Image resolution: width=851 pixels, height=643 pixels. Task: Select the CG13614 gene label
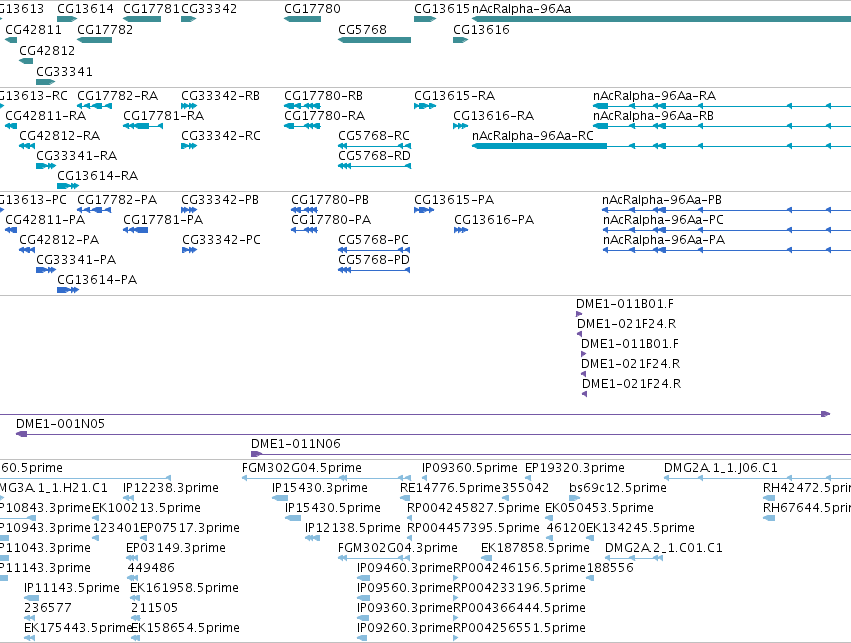(x=85, y=9)
